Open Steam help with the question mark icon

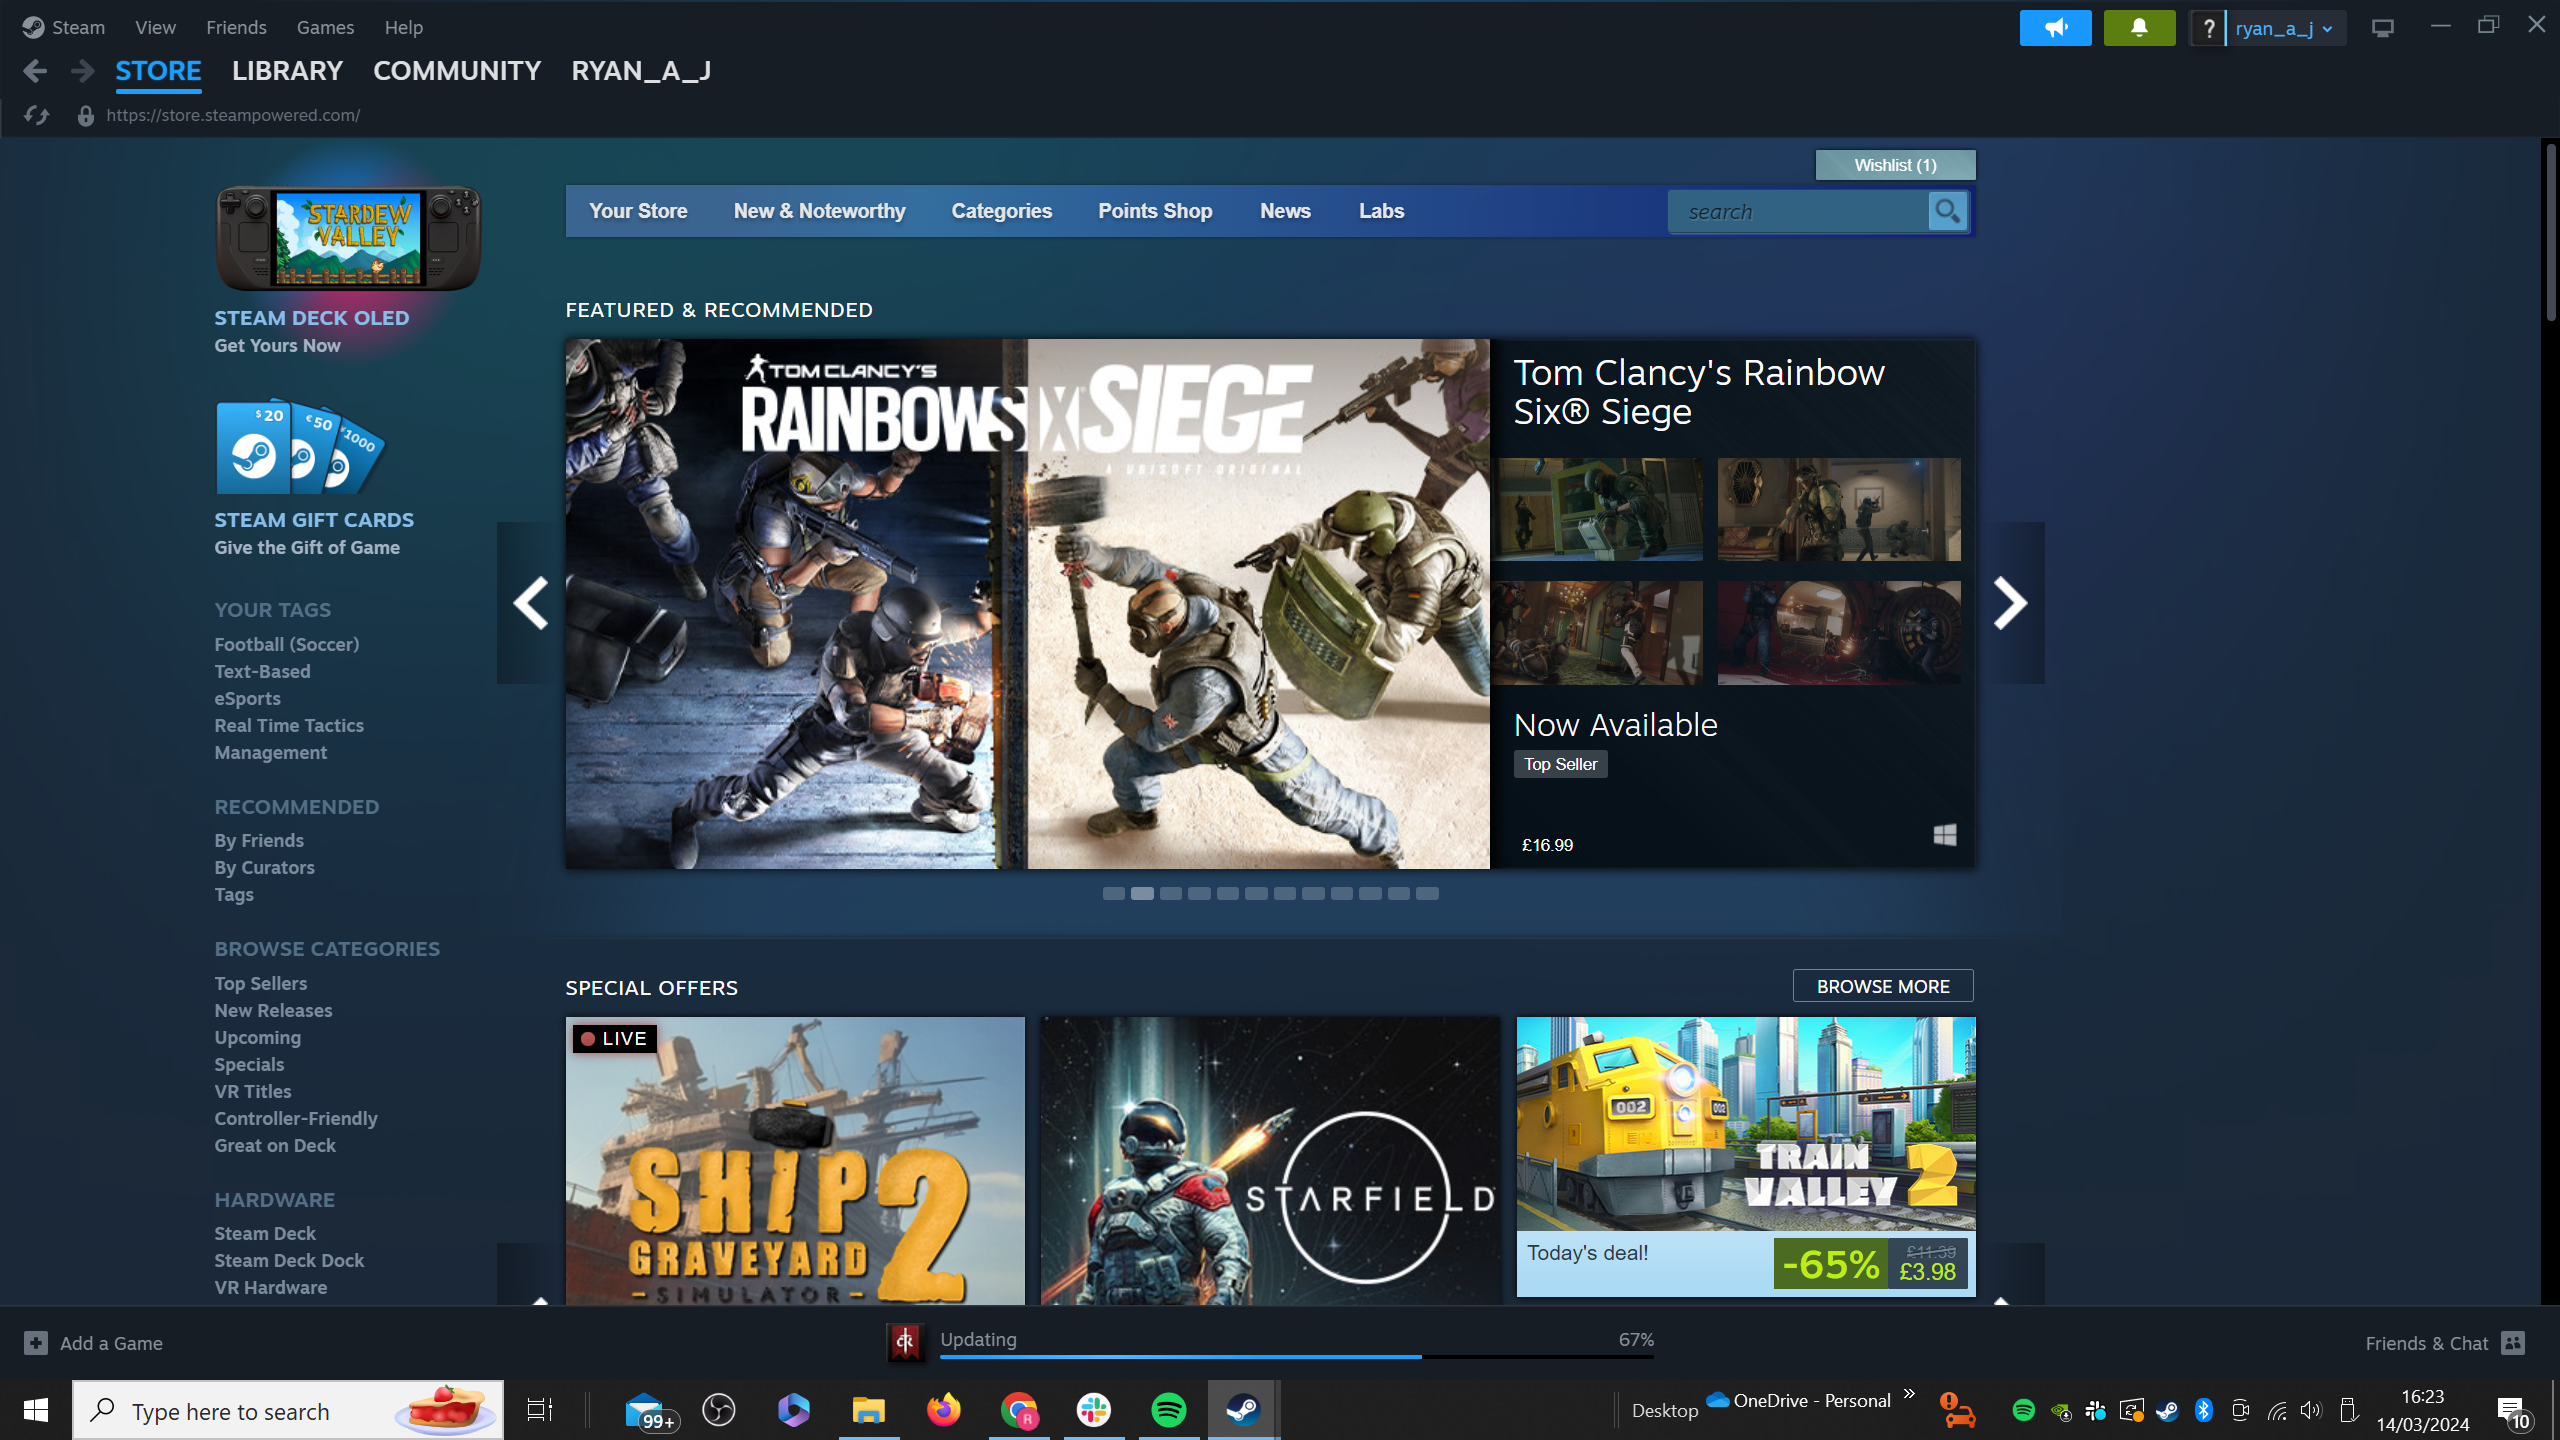point(2210,27)
